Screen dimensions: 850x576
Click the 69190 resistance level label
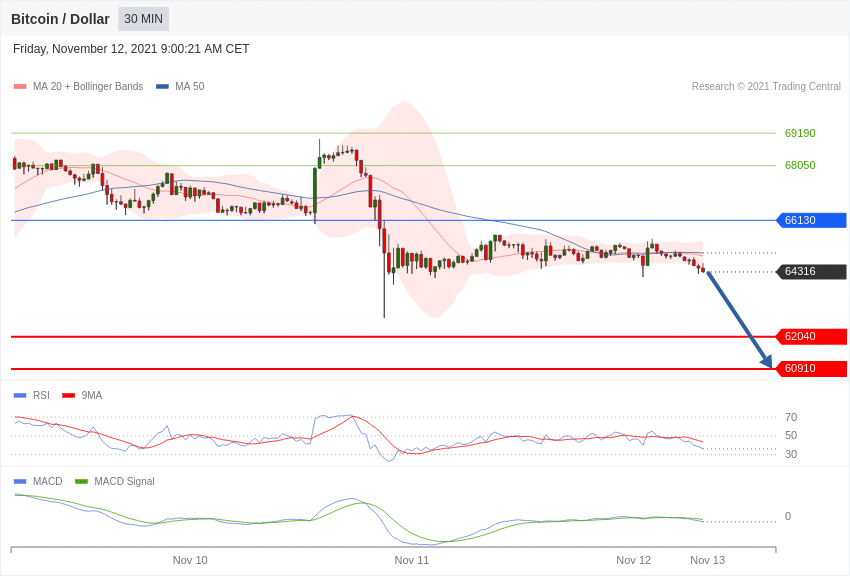pyautogui.click(x=800, y=133)
